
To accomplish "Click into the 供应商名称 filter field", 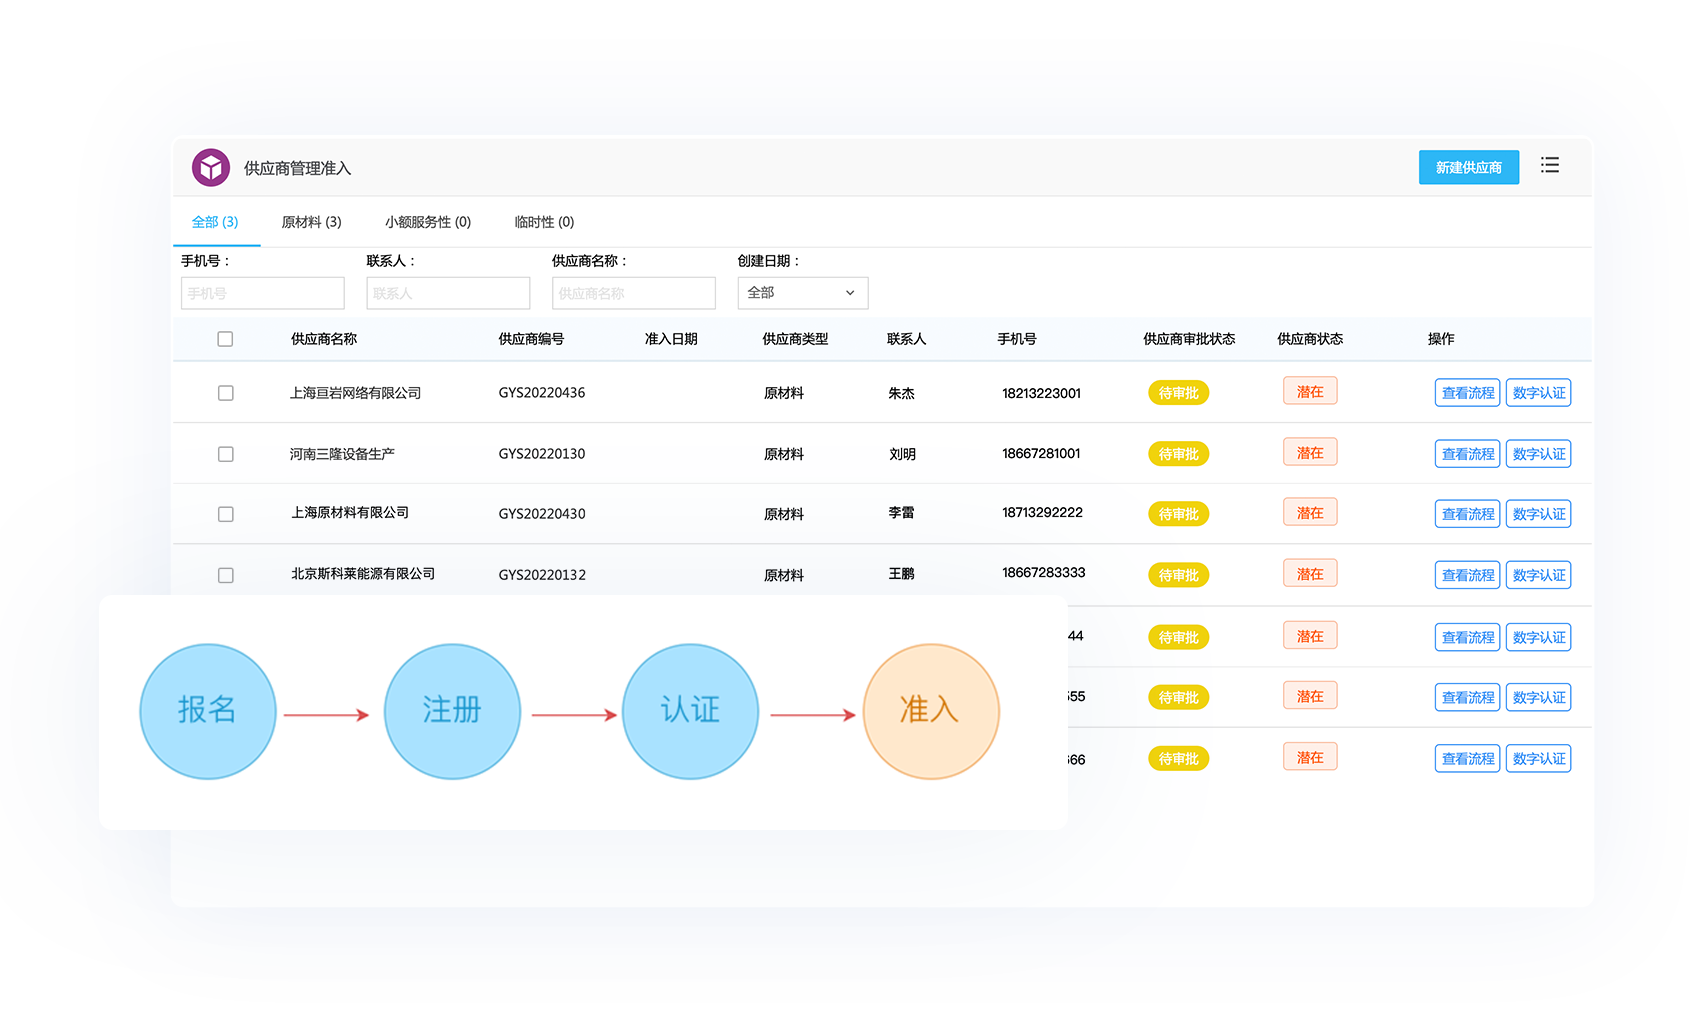I will coord(633,293).
